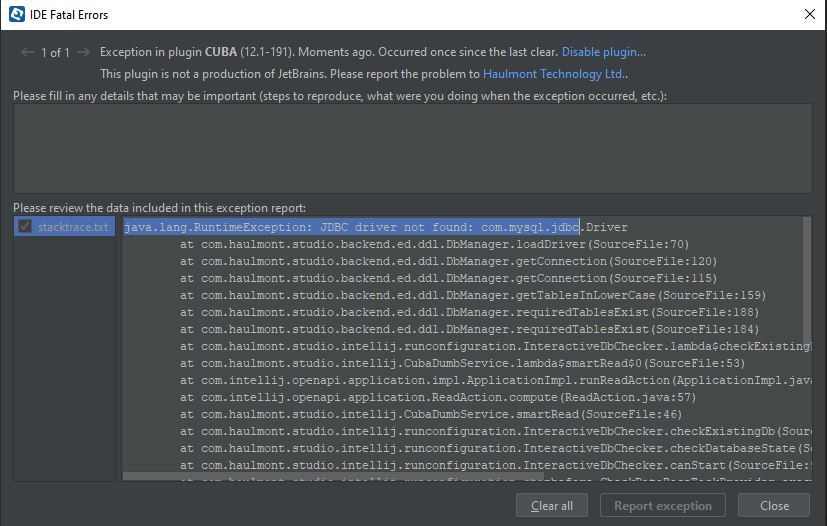Click the plugin name CUBA in header
The width and height of the screenshot is (827, 526).
[x=221, y=52]
